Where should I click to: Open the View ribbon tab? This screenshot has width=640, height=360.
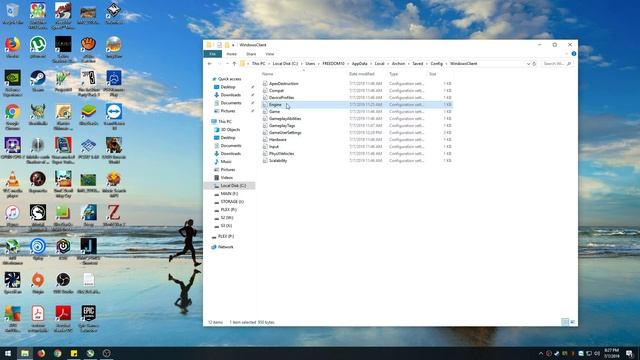269,54
